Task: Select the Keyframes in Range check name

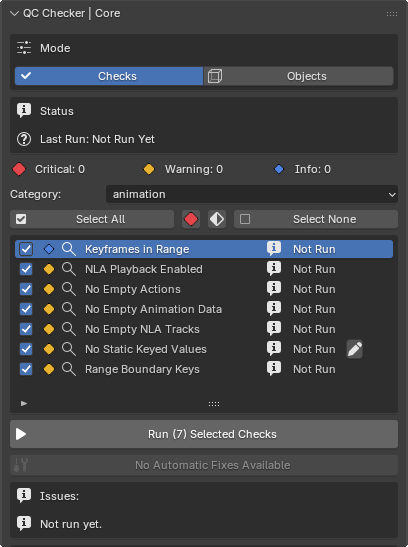Action: [x=137, y=249]
